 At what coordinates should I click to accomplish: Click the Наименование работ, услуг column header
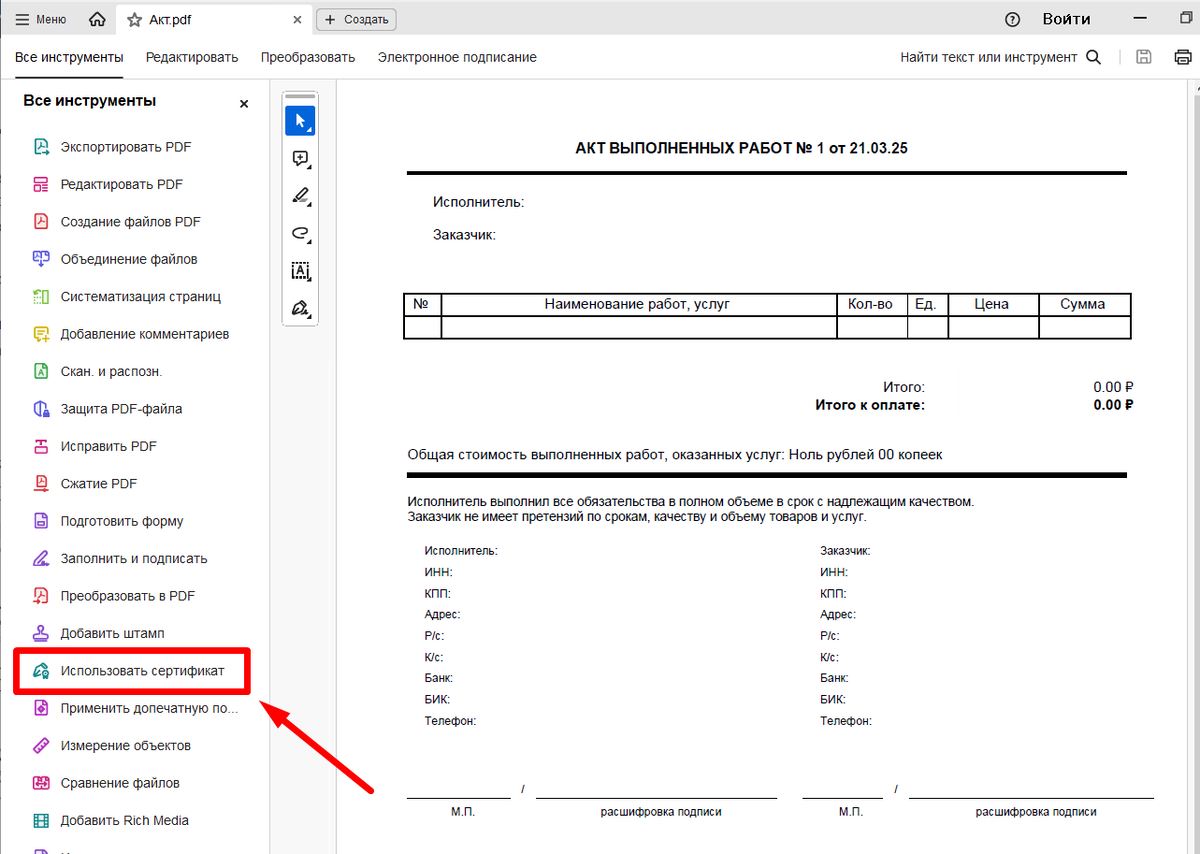pyautogui.click(x=637, y=304)
